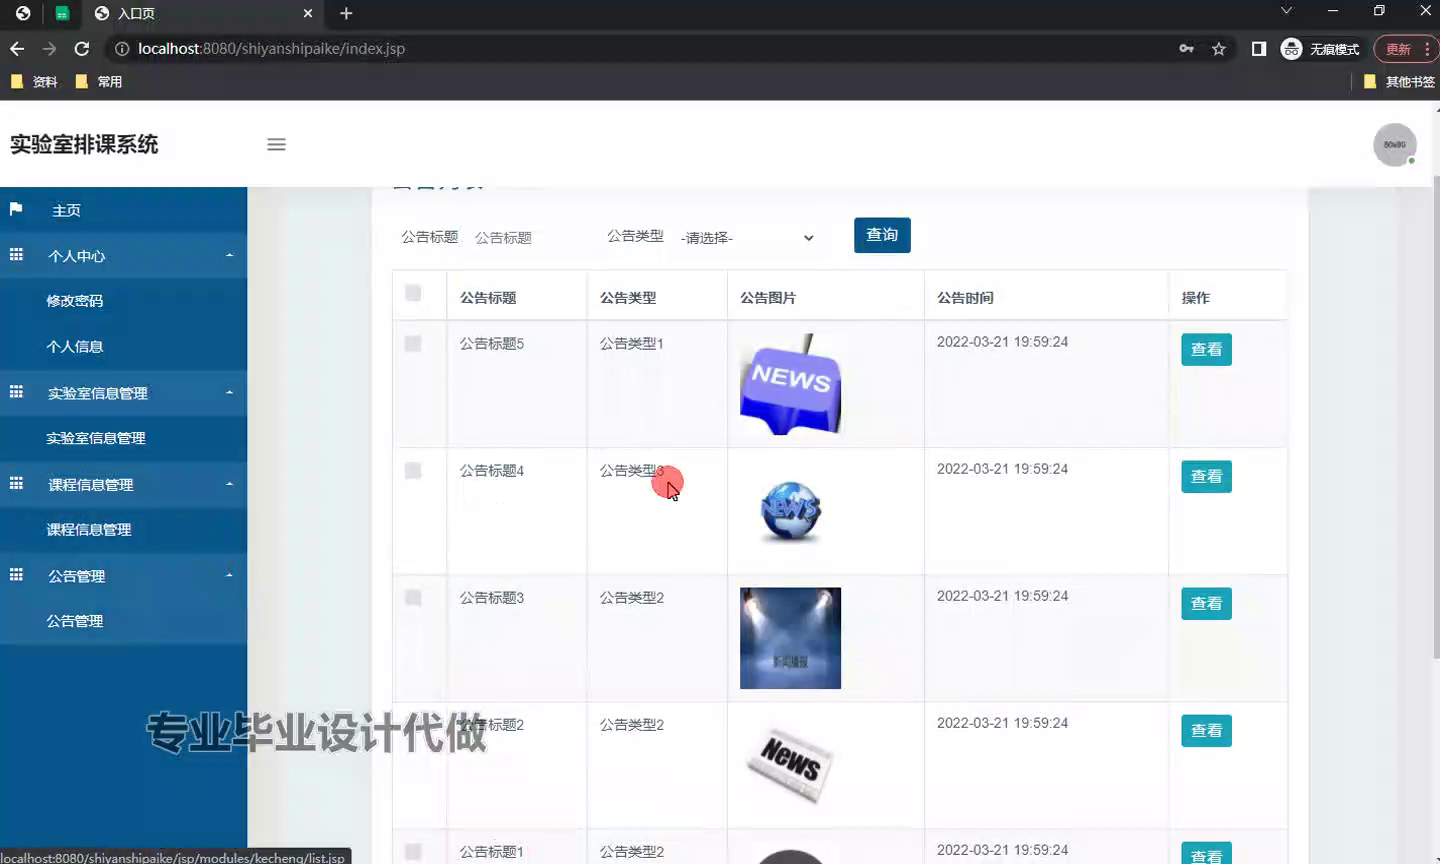Click 查看 for 公告标题3
Screen dimensions: 1440x864
click(1206, 604)
